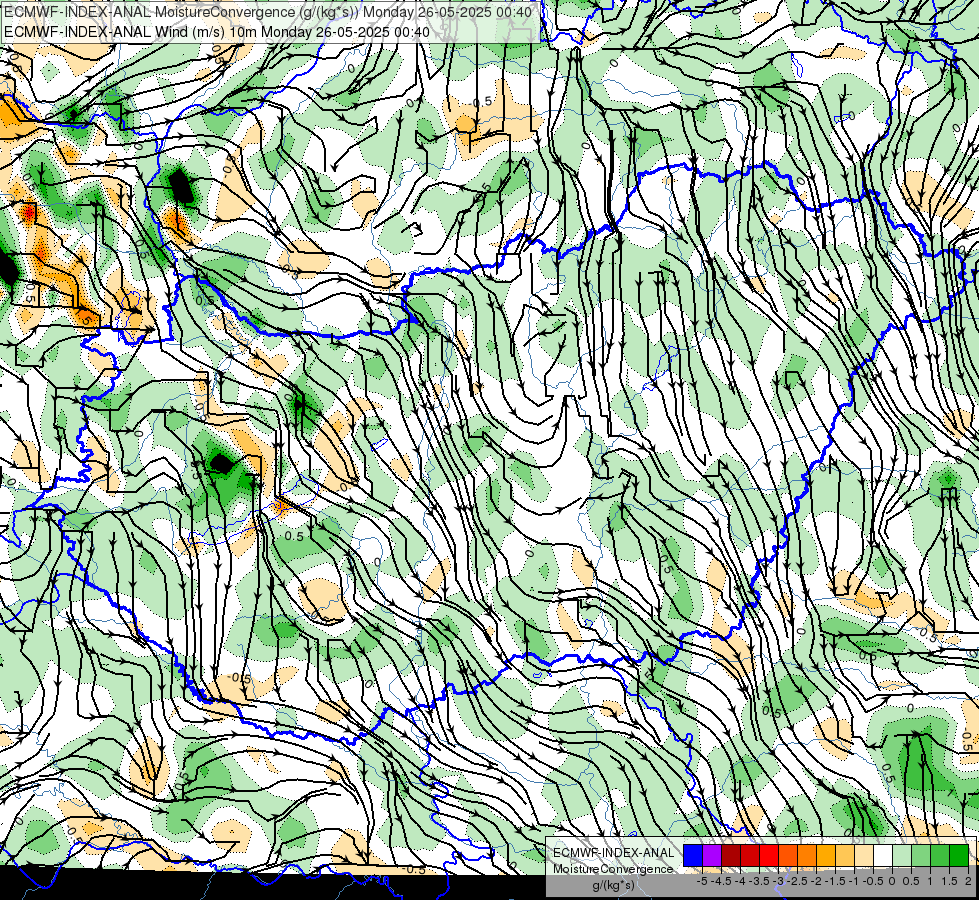Click the 0.5 legend tick value
Image resolution: width=979 pixels, height=900 pixels.
(911, 881)
